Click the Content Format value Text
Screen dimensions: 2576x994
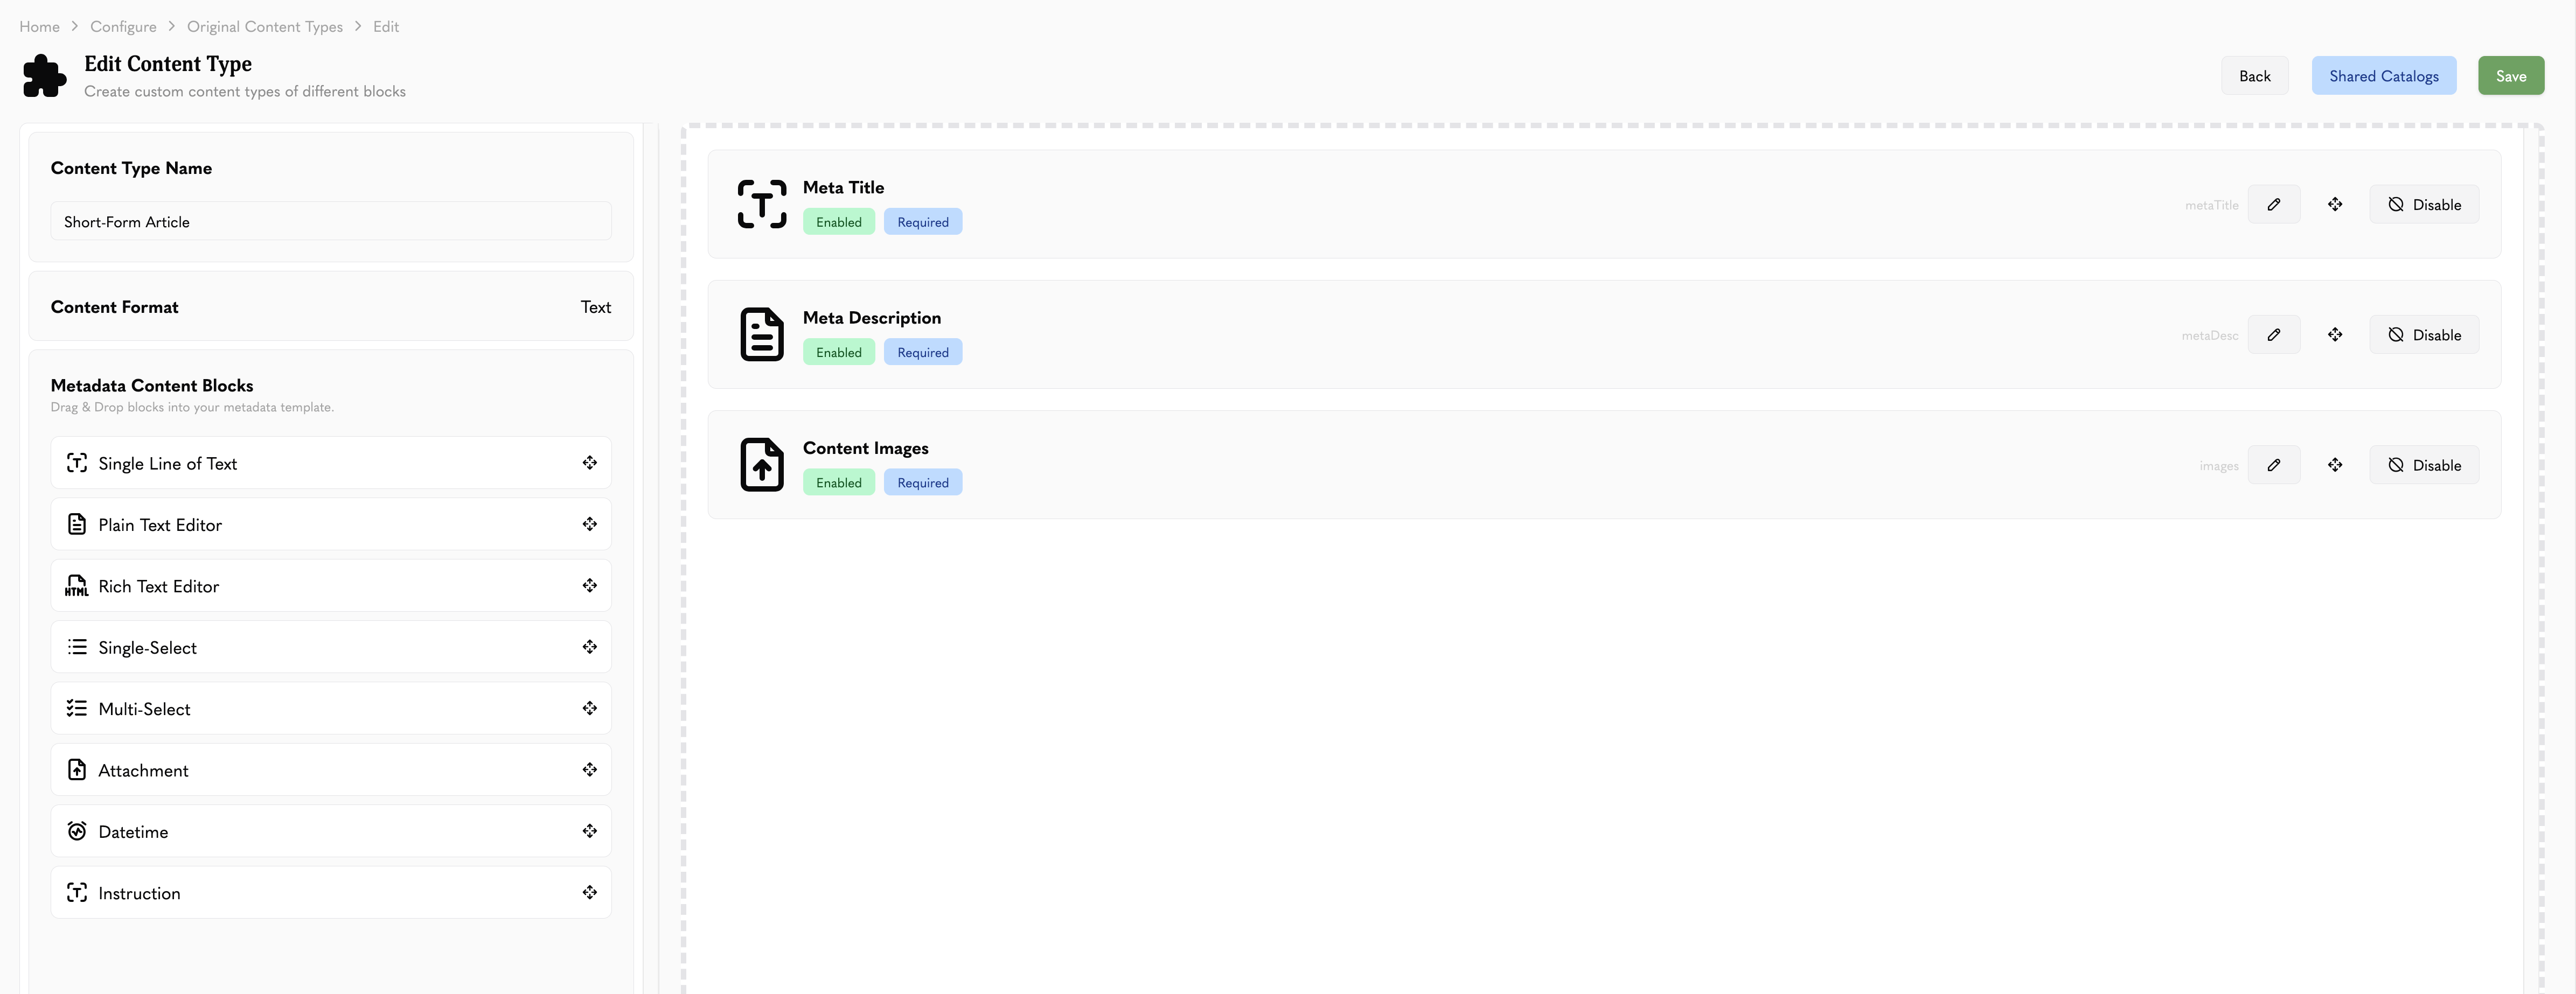[x=596, y=307]
